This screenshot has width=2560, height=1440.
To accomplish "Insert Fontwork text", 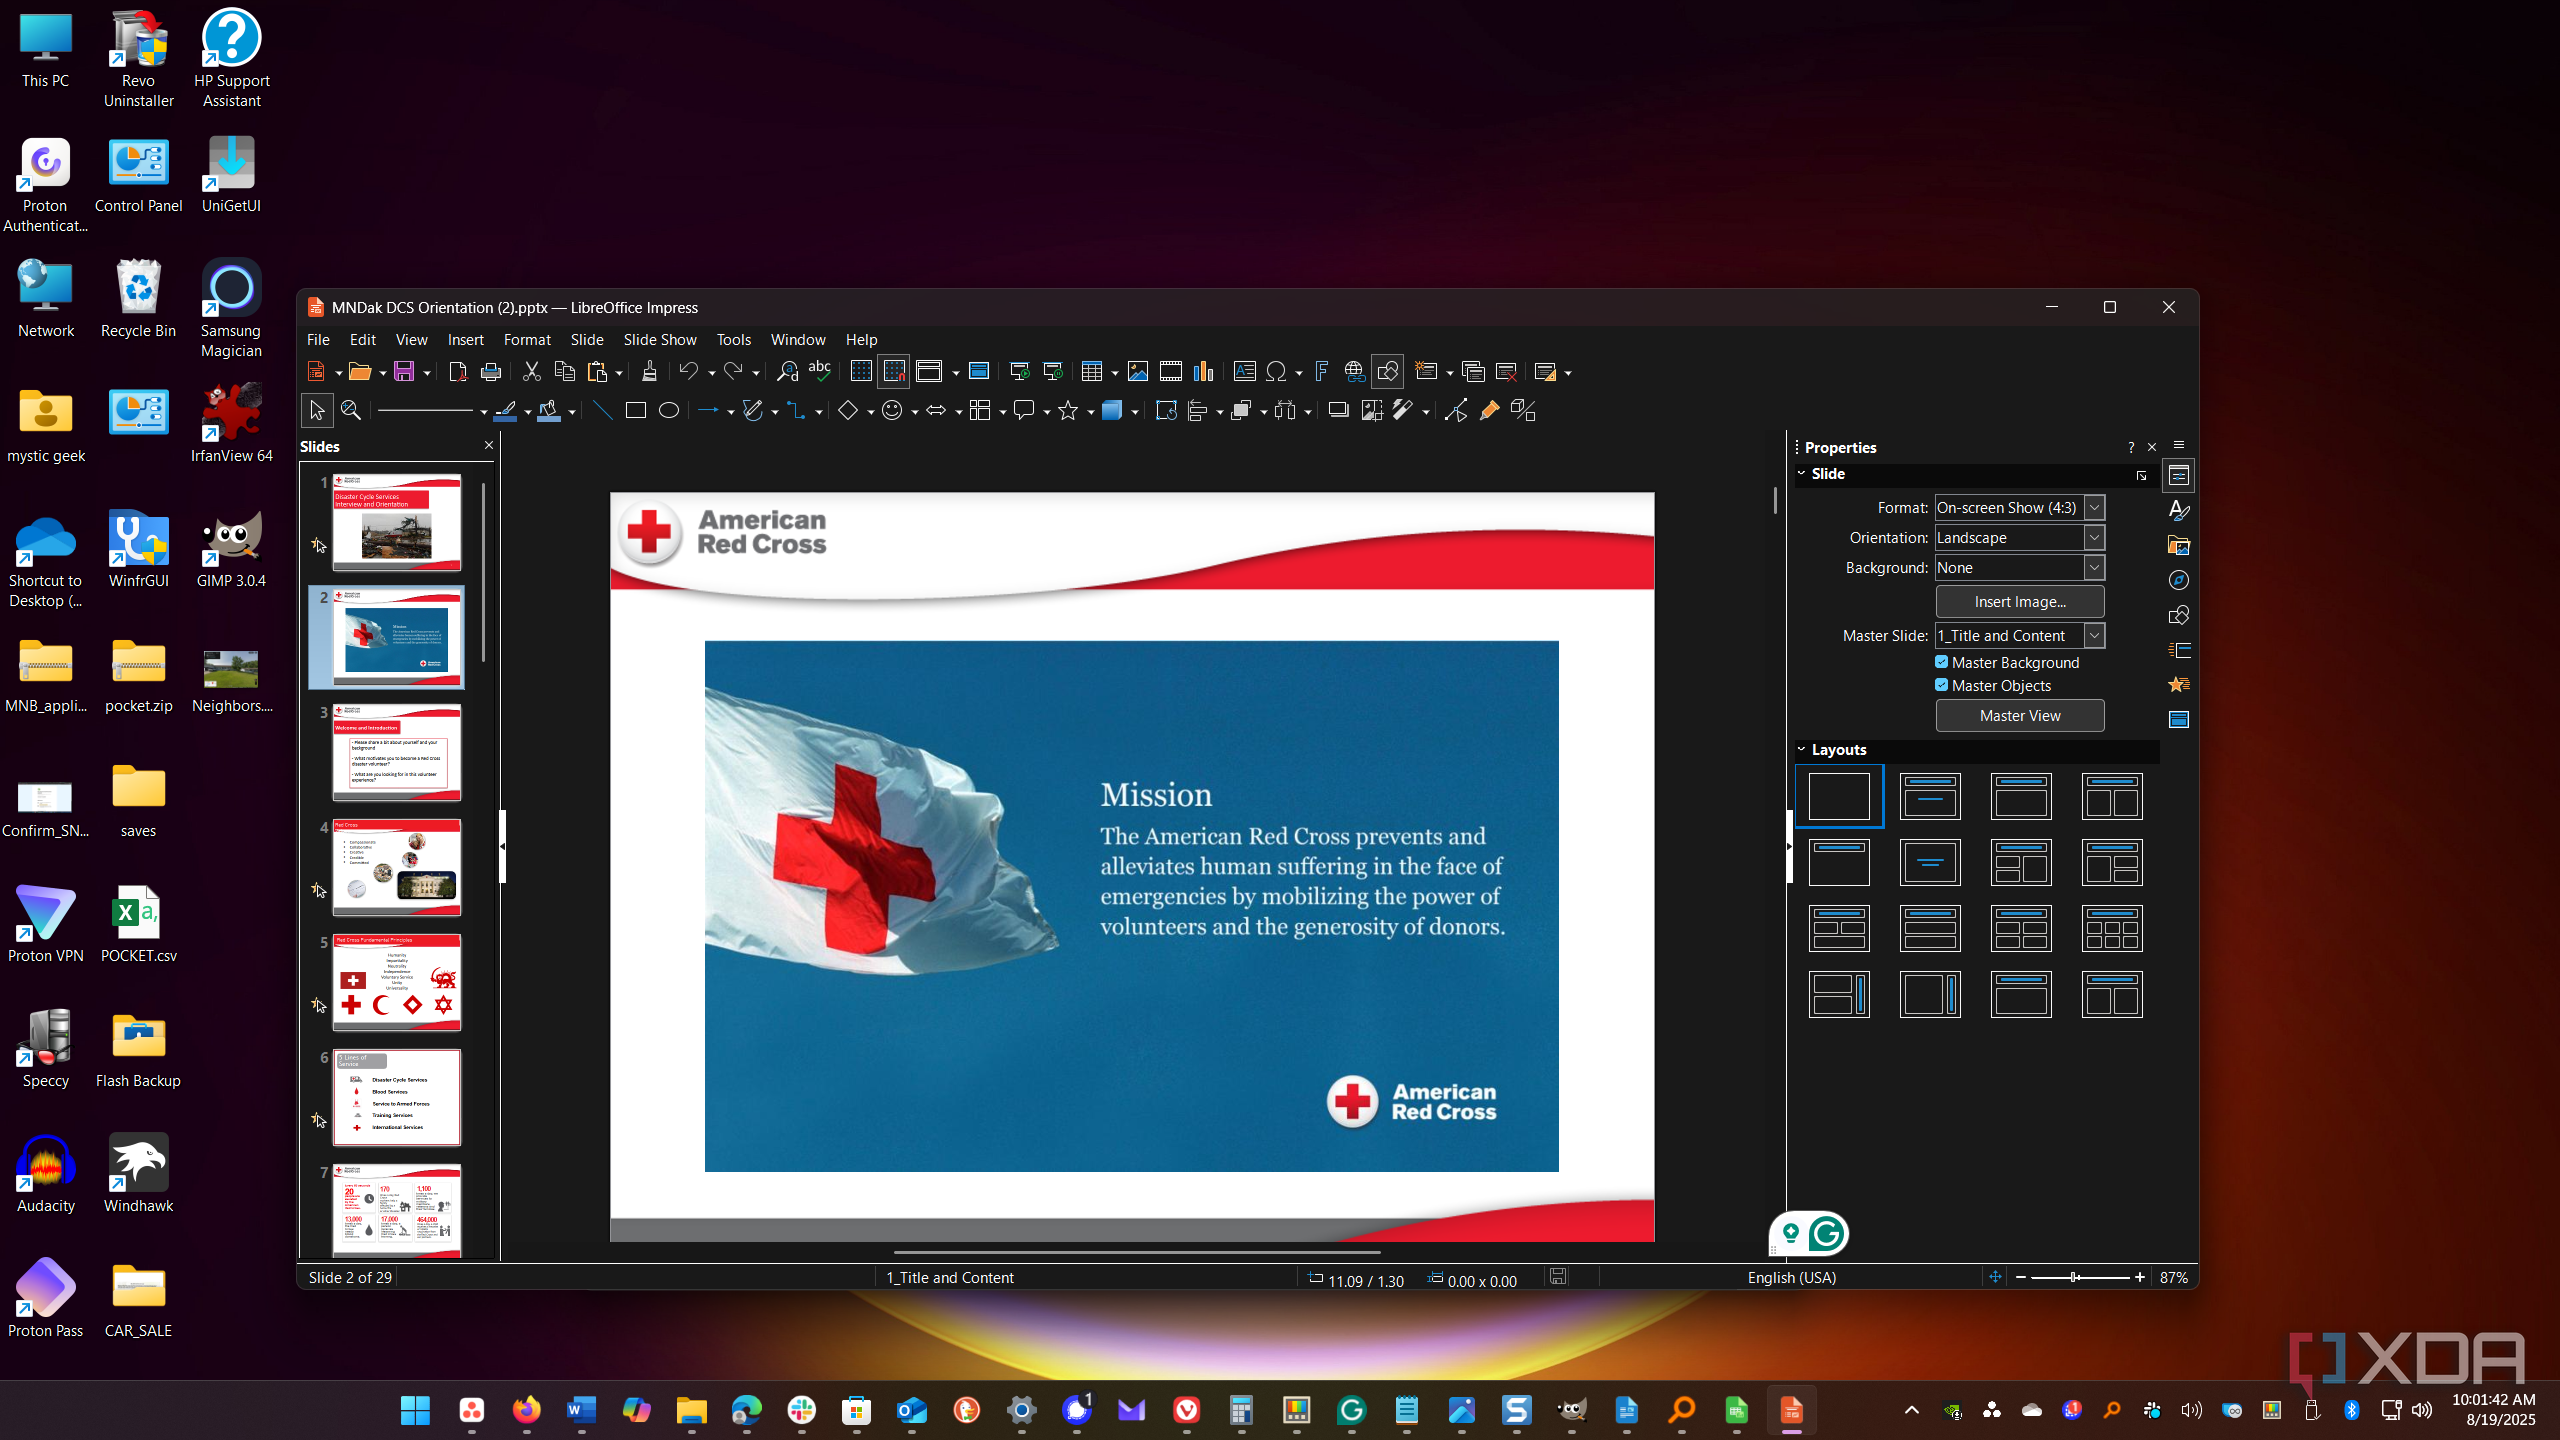I will [x=1322, y=372].
